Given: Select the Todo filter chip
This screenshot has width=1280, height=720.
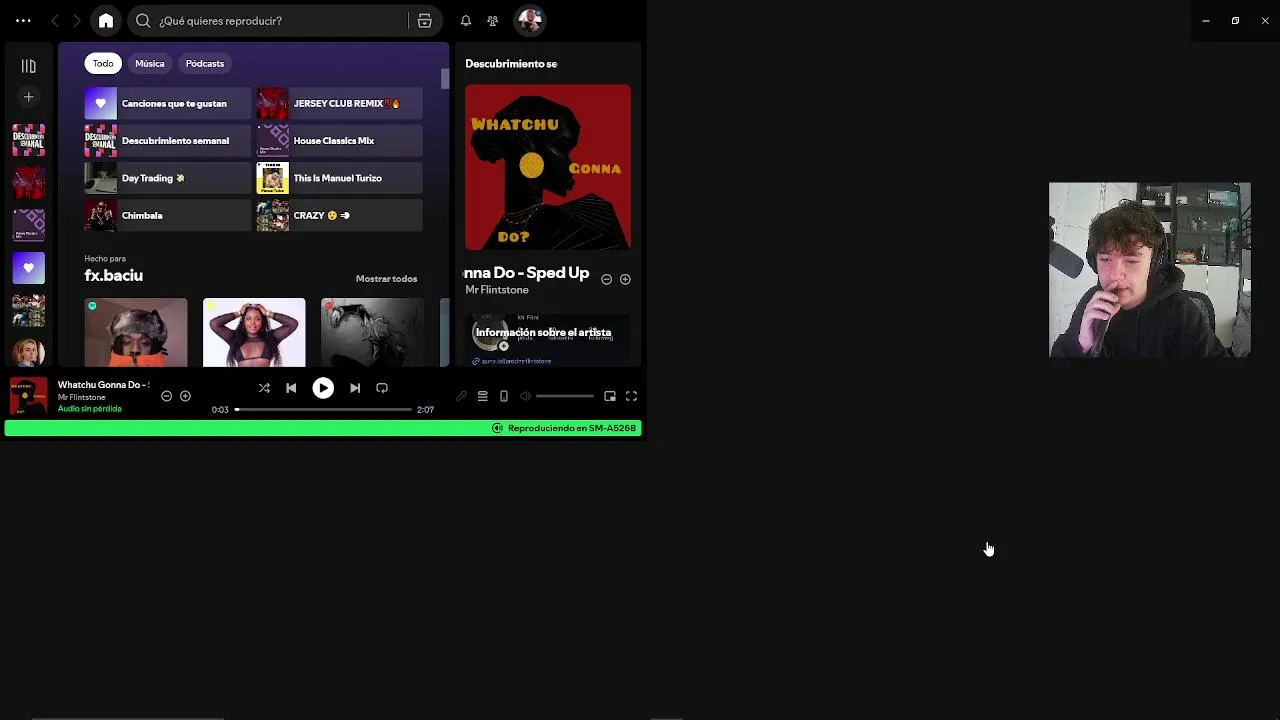Looking at the screenshot, I should pyautogui.click(x=103, y=63).
